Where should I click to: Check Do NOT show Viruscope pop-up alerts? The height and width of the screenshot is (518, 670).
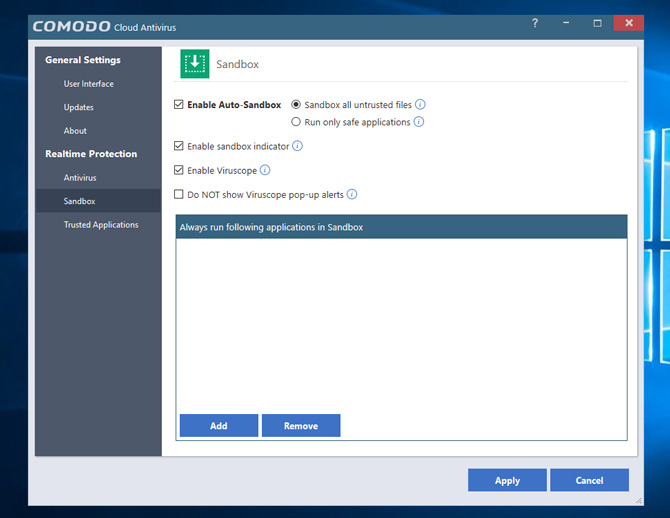point(179,194)
